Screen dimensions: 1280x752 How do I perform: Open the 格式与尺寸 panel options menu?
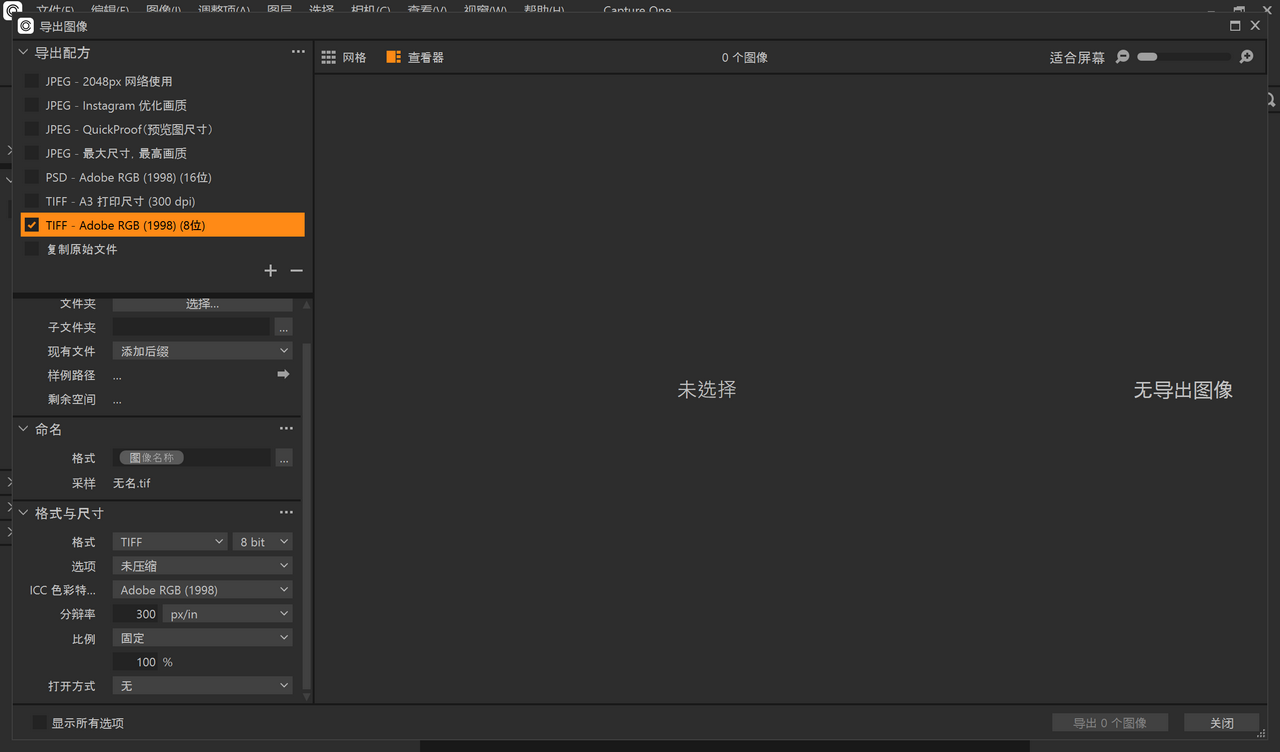click(x=286, y=512)
